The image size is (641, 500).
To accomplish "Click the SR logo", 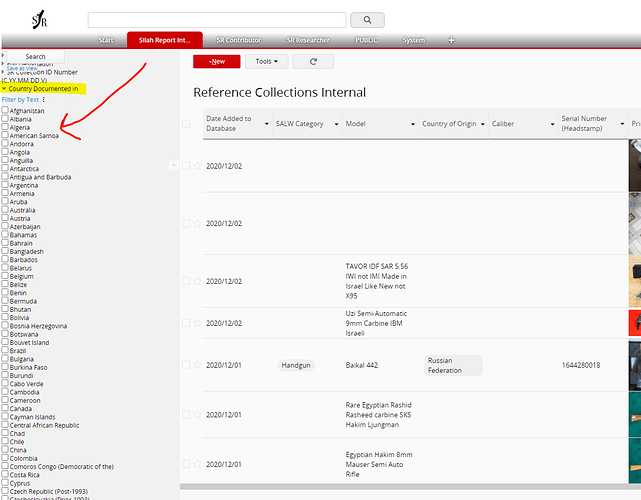I will click(40, 20).
